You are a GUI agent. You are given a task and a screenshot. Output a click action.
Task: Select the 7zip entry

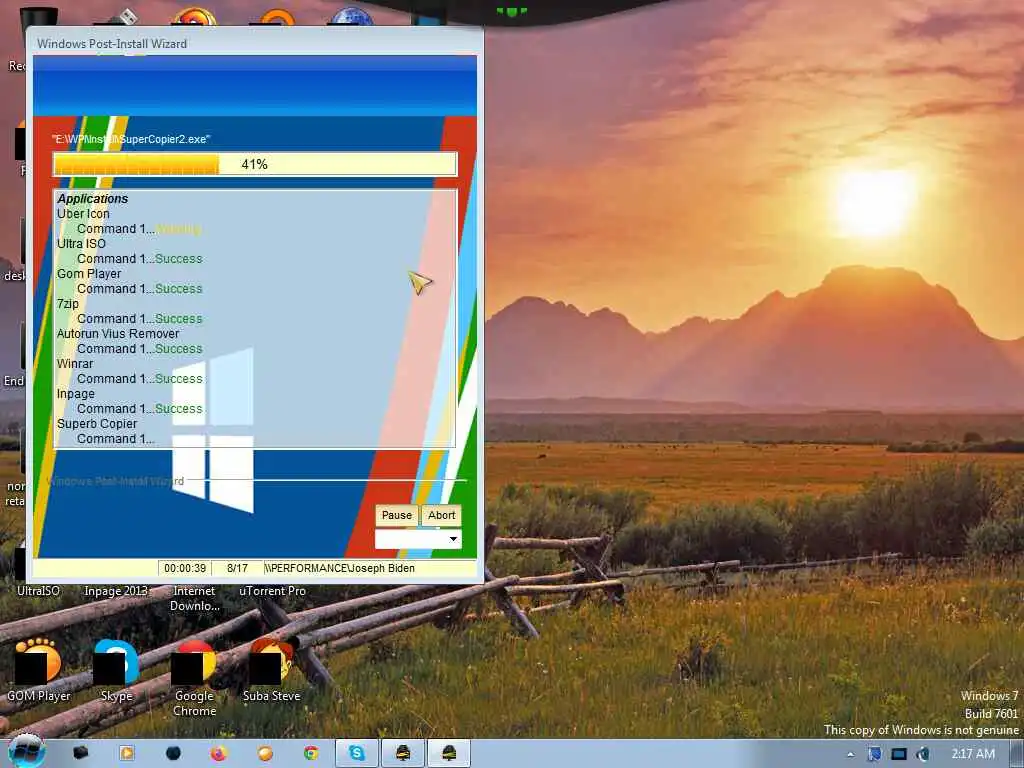[67, 304]
